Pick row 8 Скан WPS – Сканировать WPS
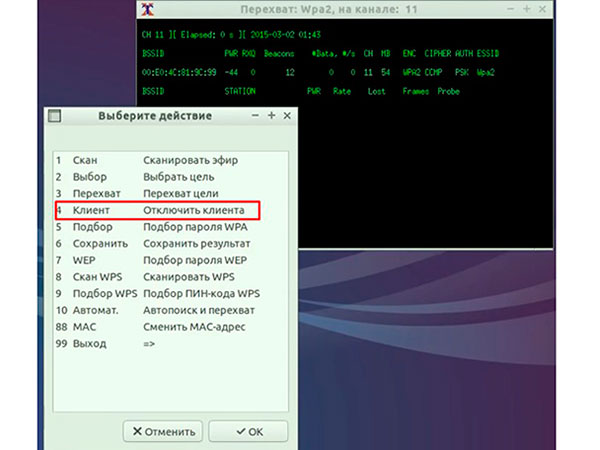Image resolution: width=600 pixels, height=450 pixels. [171, 277]
